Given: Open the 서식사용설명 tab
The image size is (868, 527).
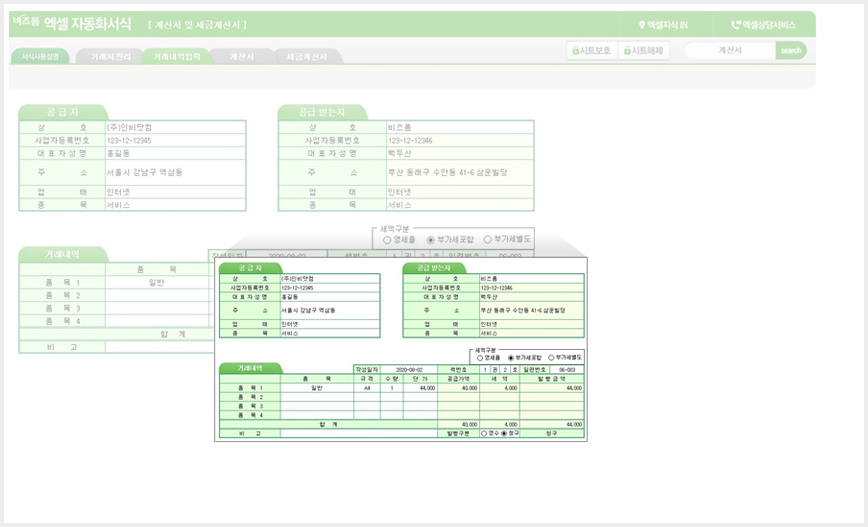Looking at the screenshot, I should (40, 56).
